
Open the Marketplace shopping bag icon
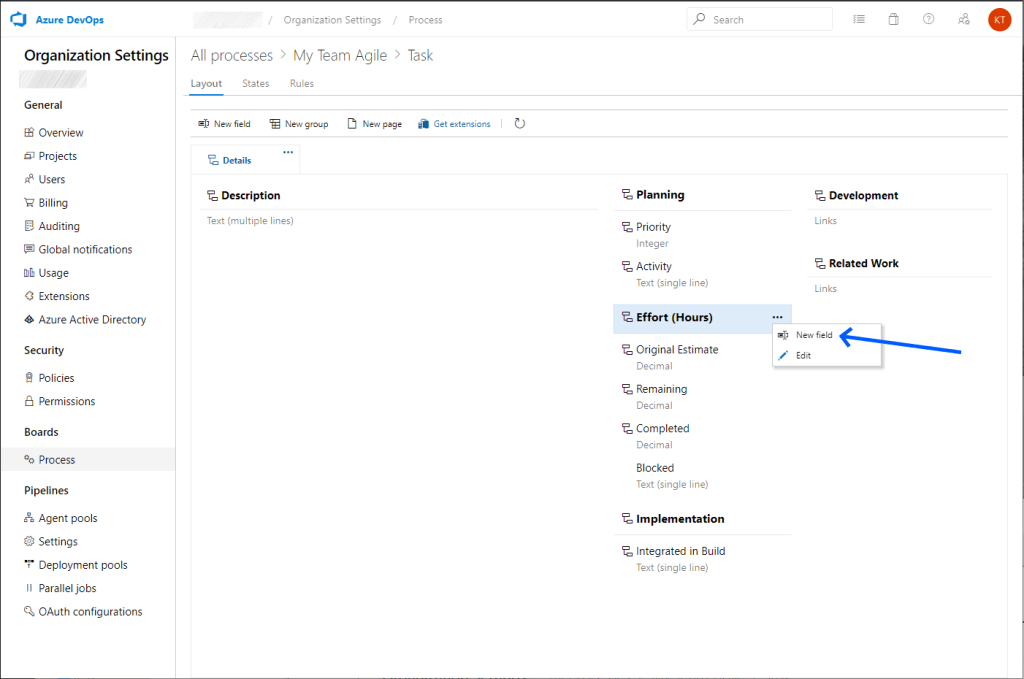(894, 19)
